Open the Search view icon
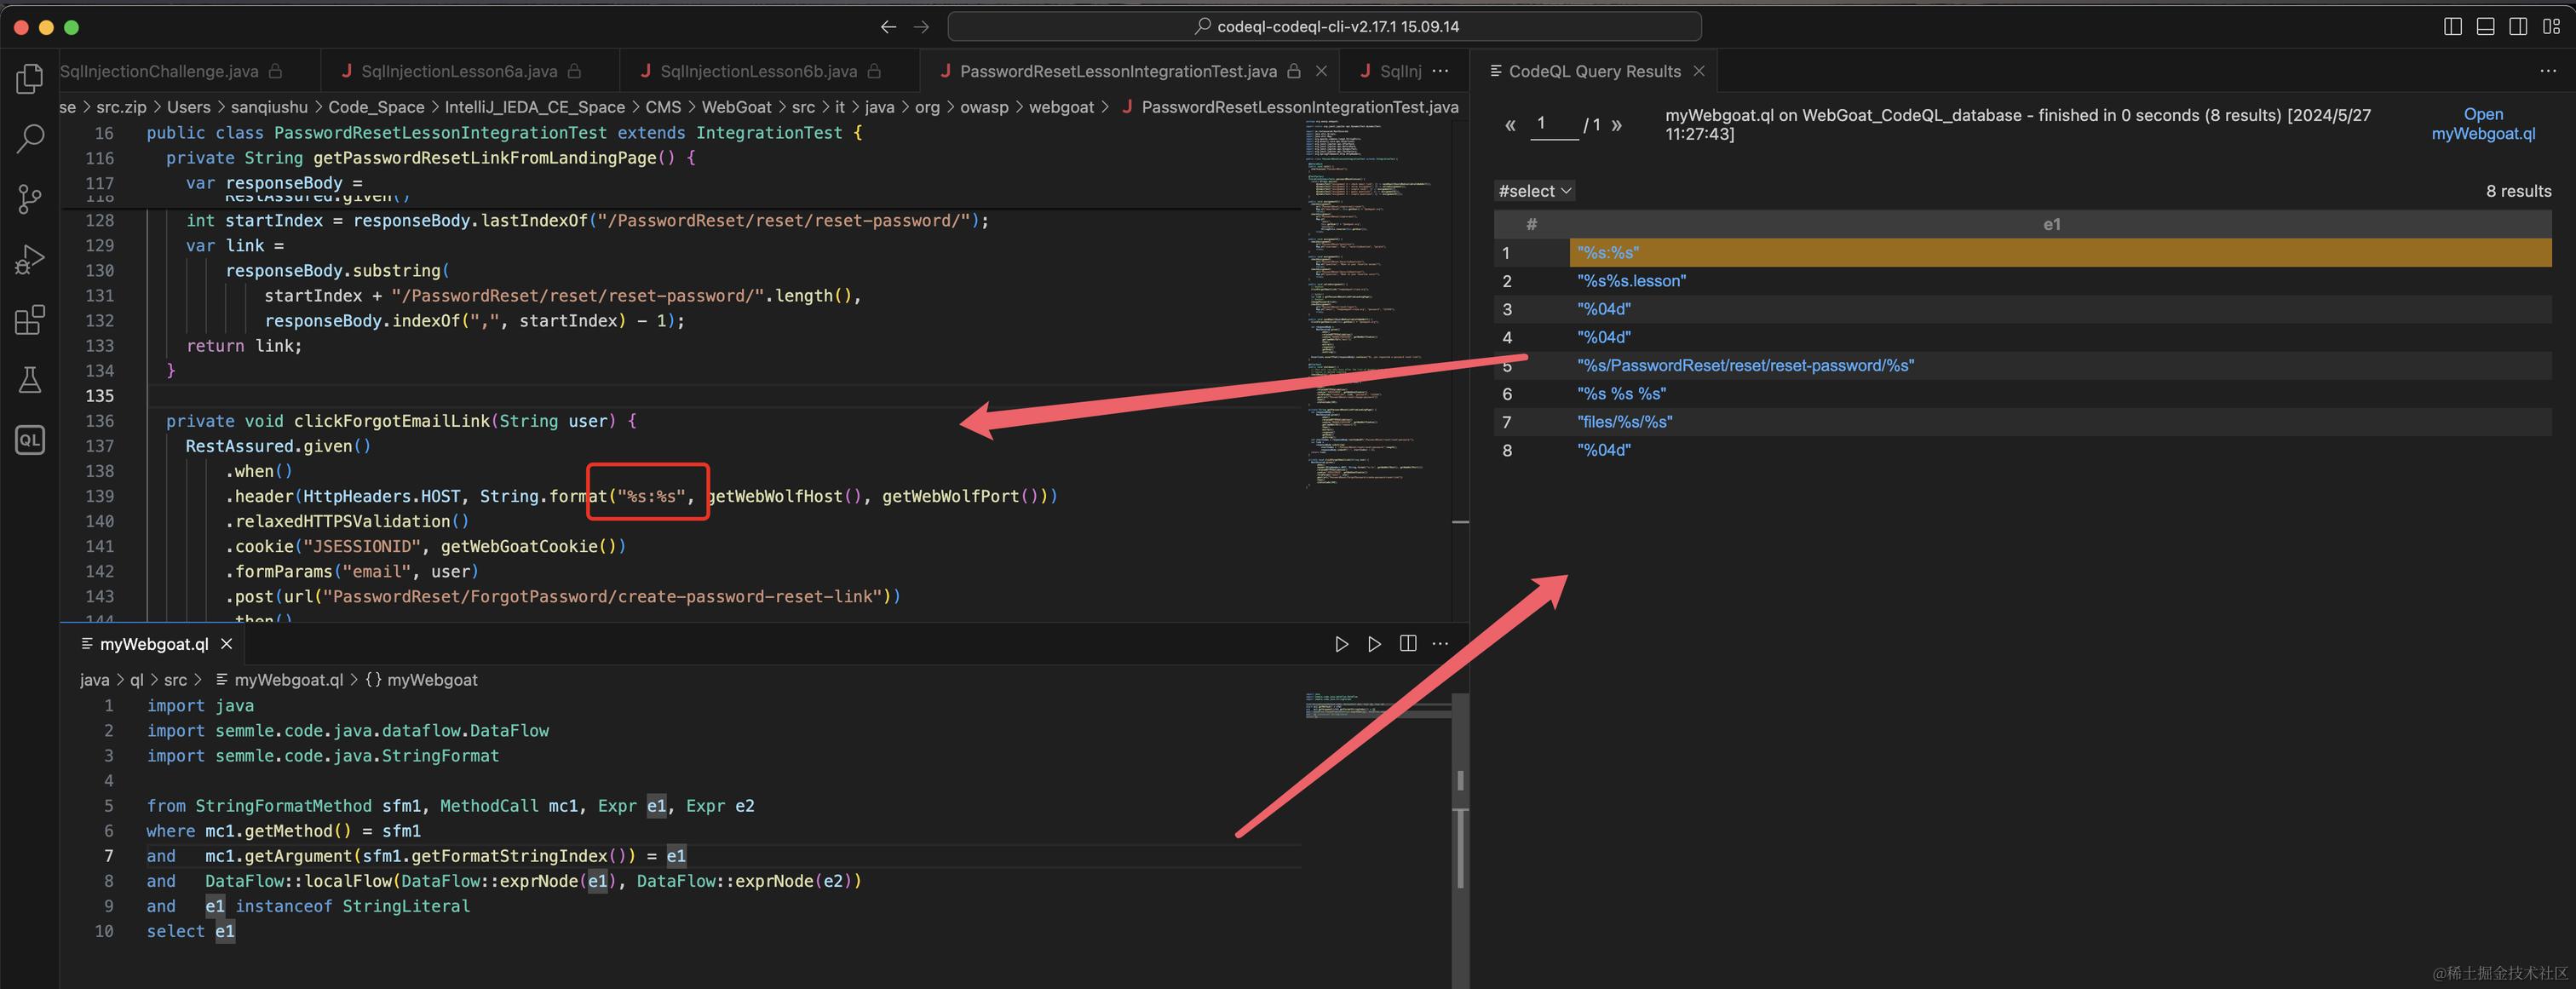The width and height of the screenshot is (2576, 989). click(30, 138)
